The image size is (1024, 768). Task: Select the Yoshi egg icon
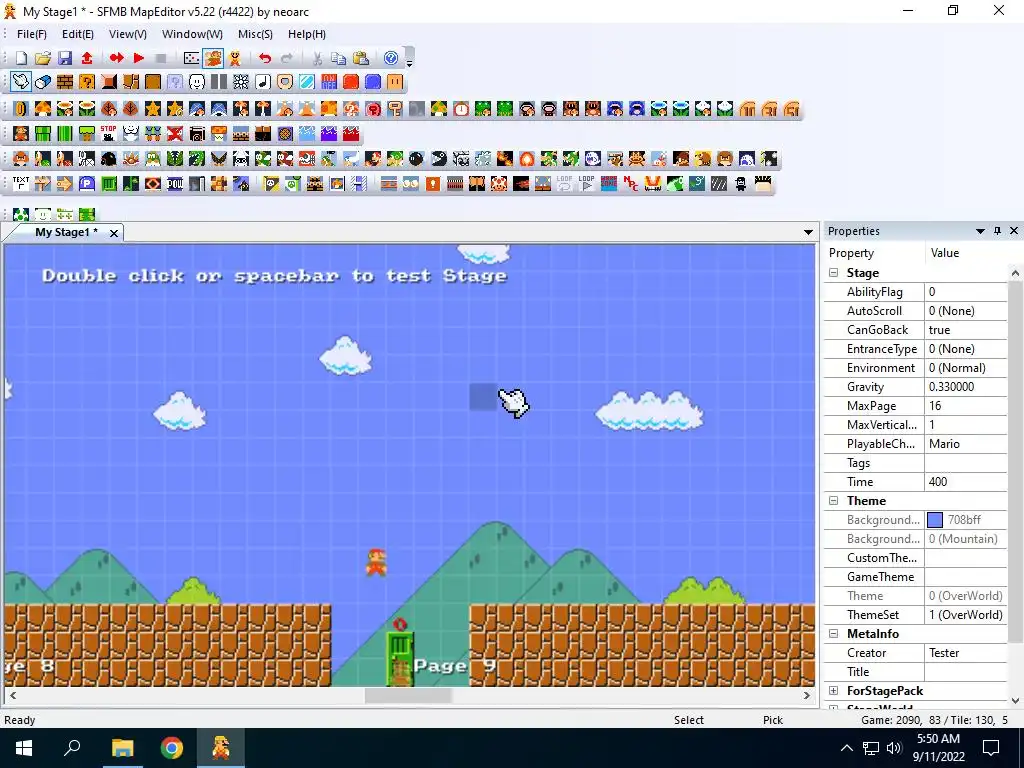pos(21,214)
